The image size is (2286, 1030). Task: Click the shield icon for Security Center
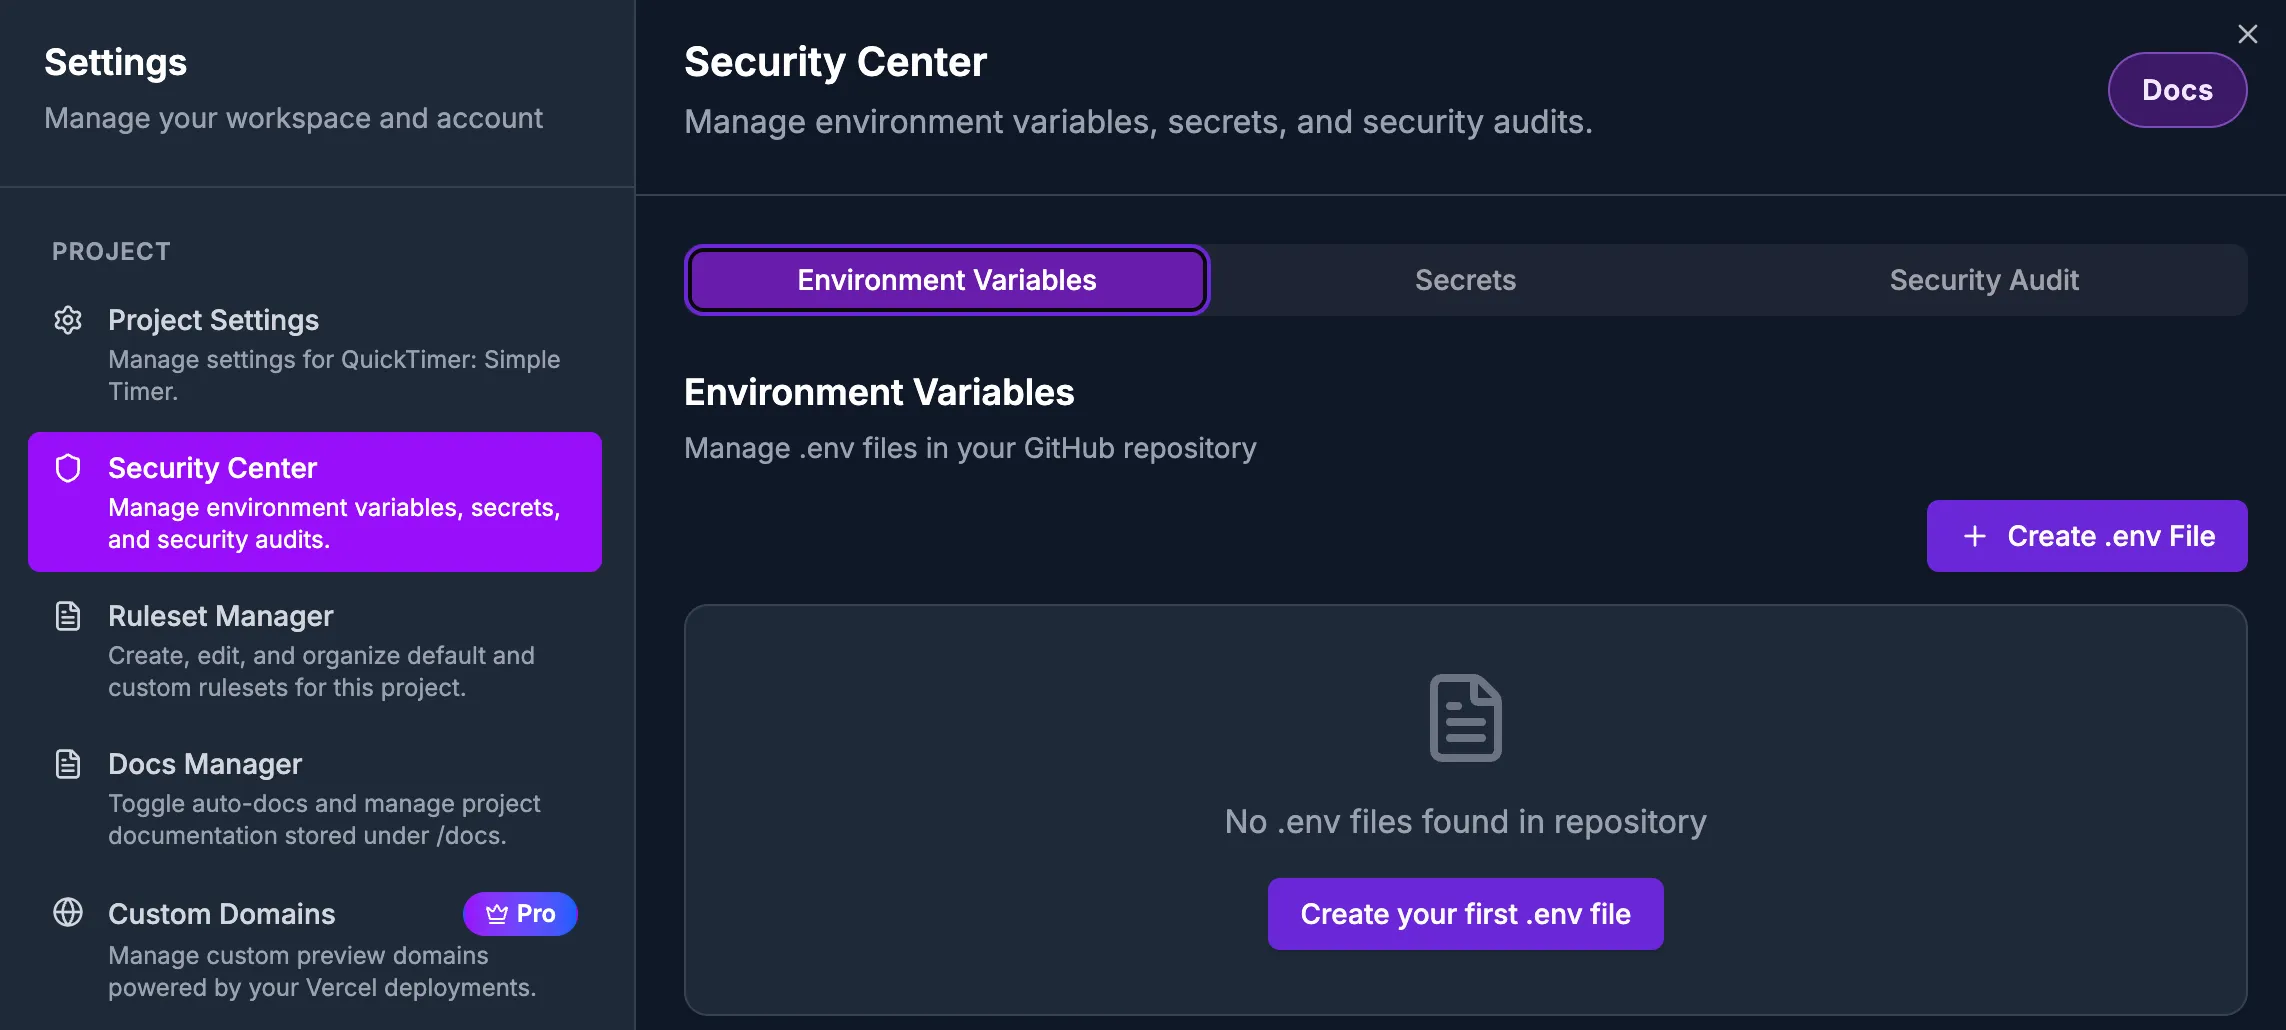(68, 468)
